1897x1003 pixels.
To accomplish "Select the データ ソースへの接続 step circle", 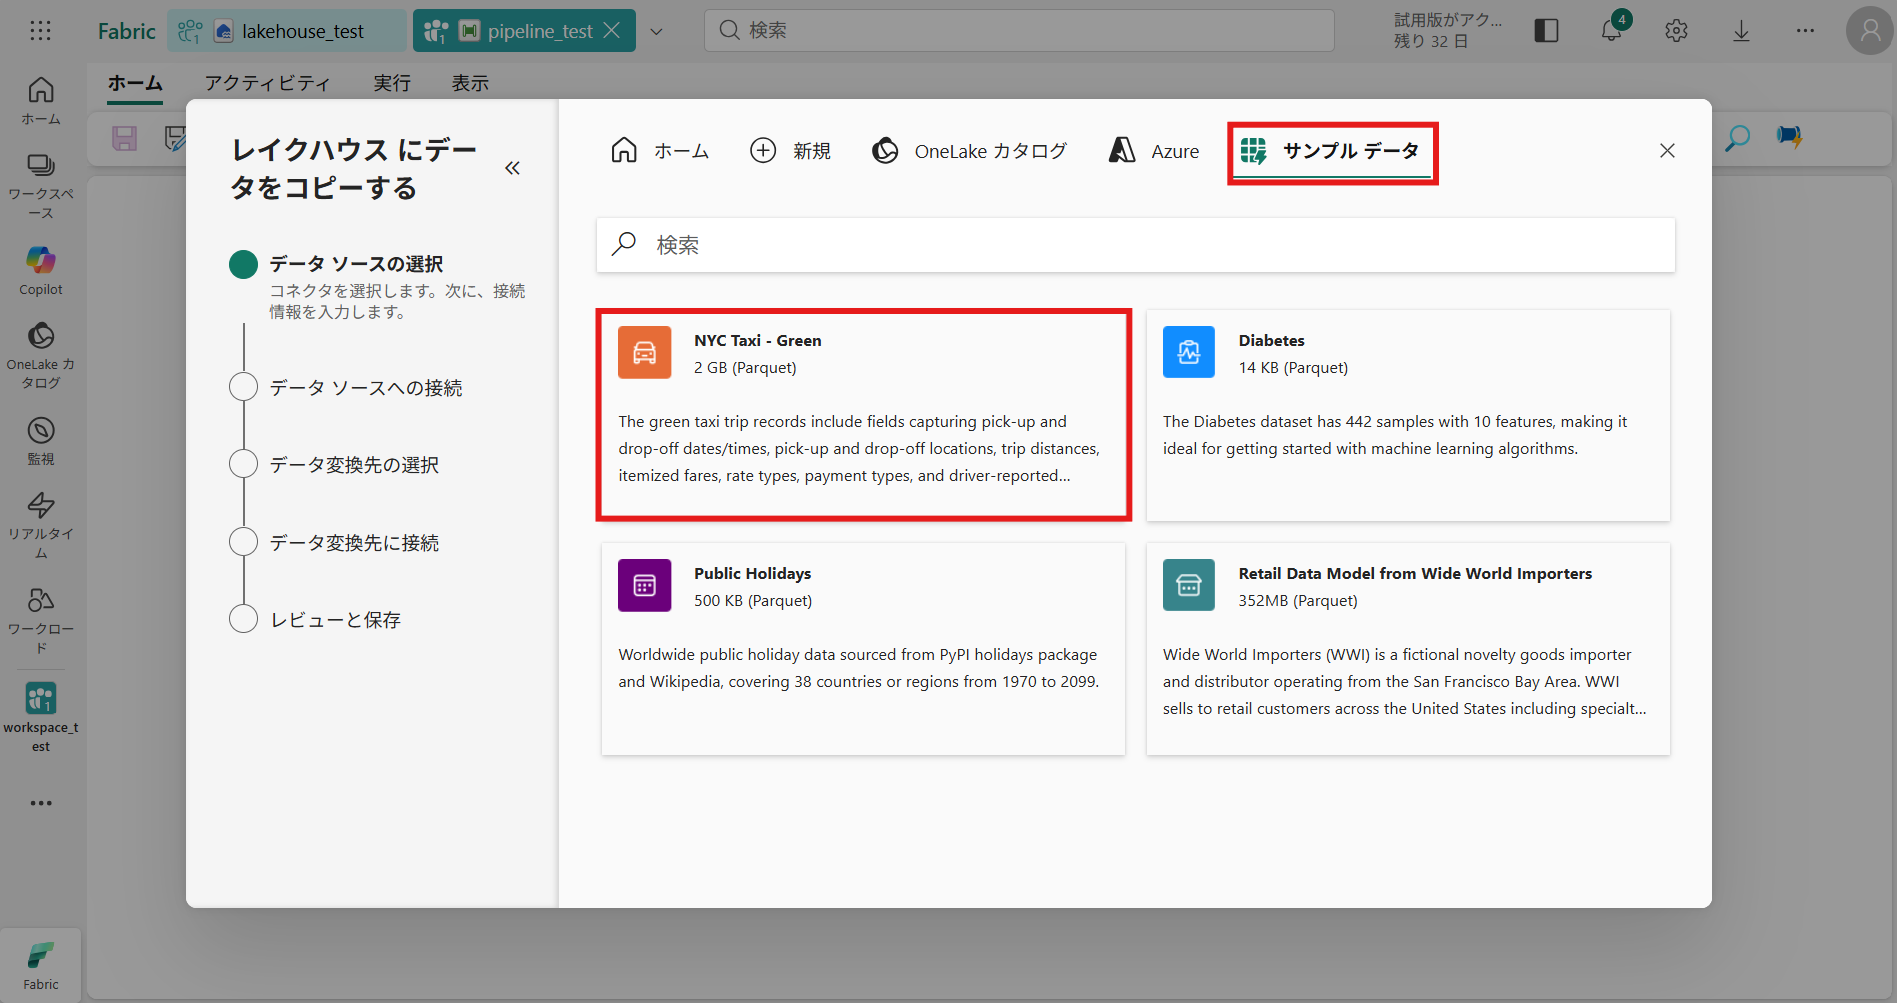I will coord(243,387).
